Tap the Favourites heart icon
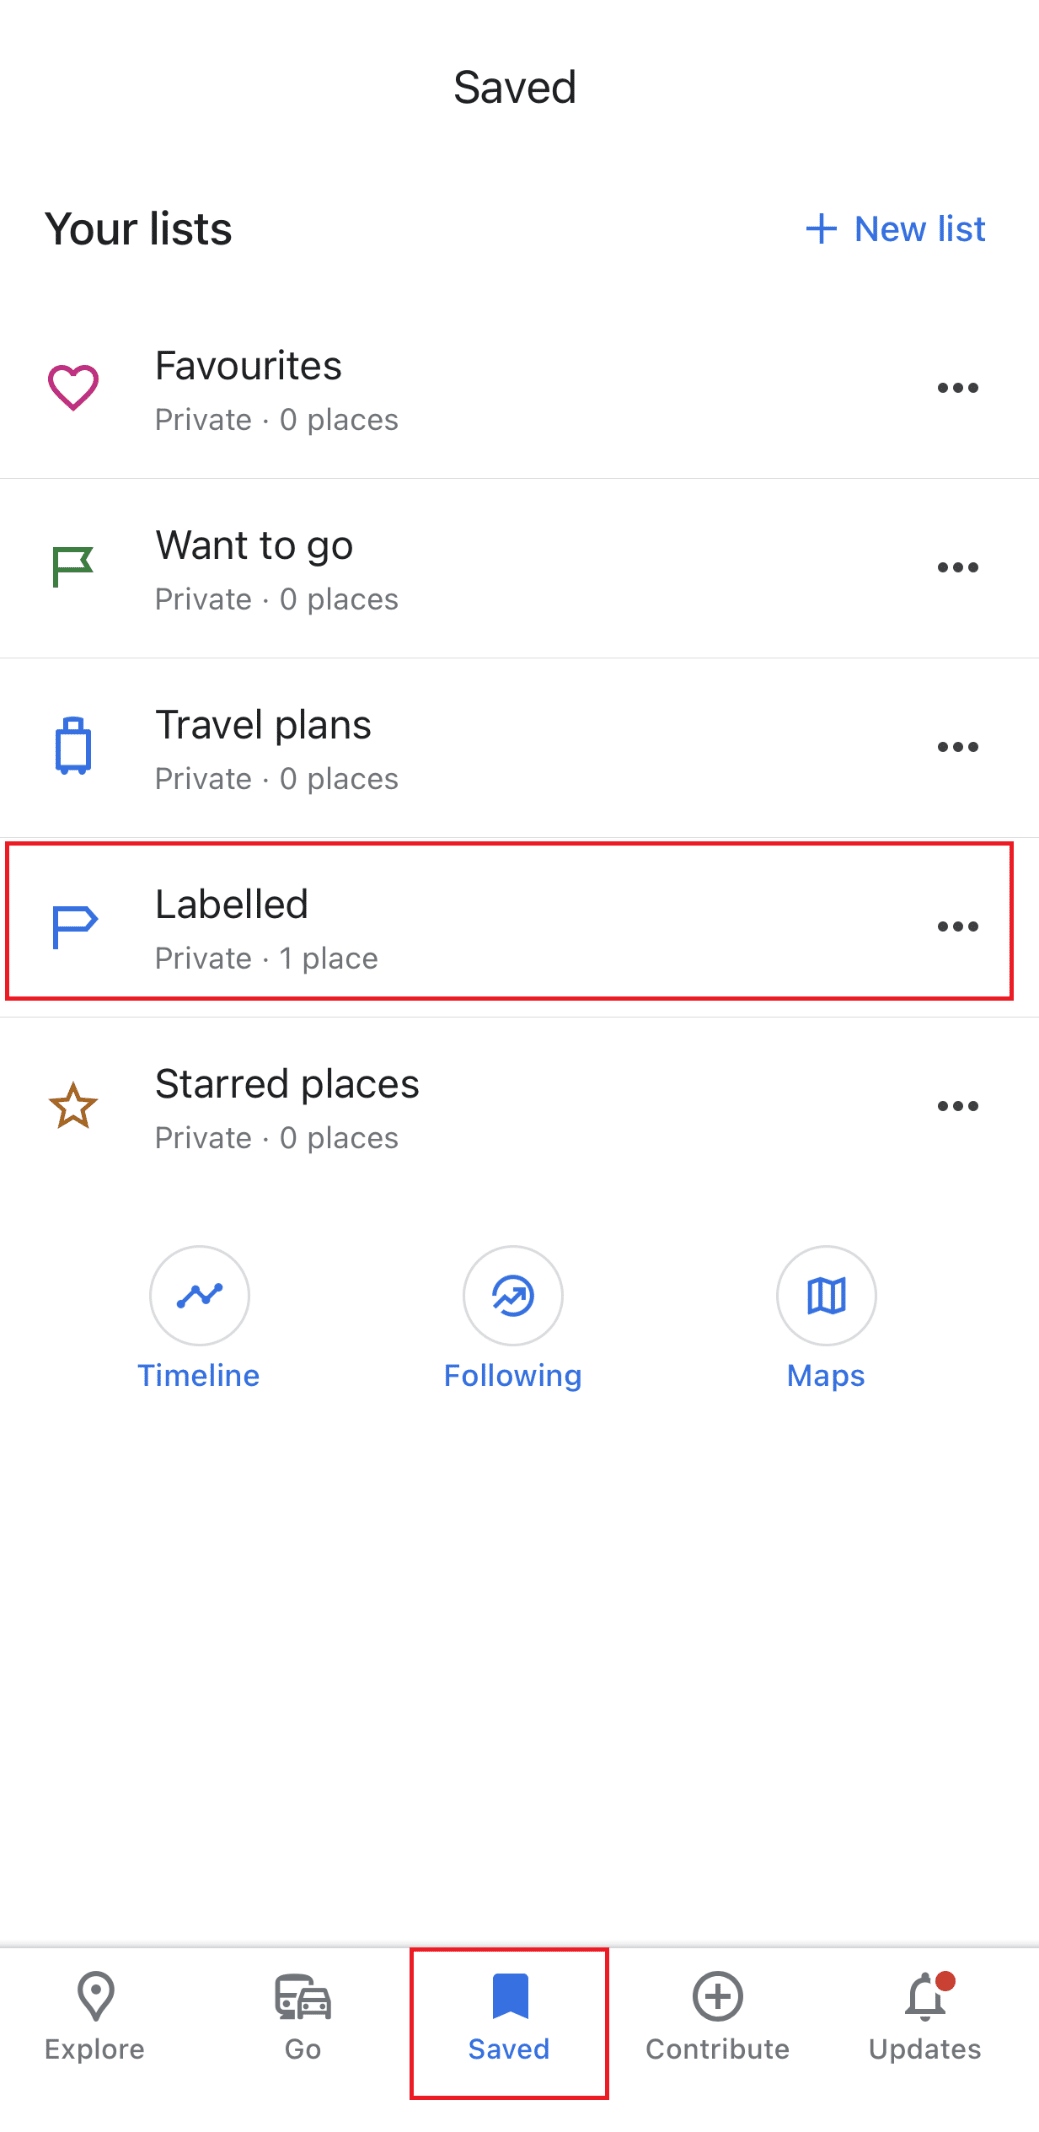This screenshot has height=2132, width=1039. 73,388
